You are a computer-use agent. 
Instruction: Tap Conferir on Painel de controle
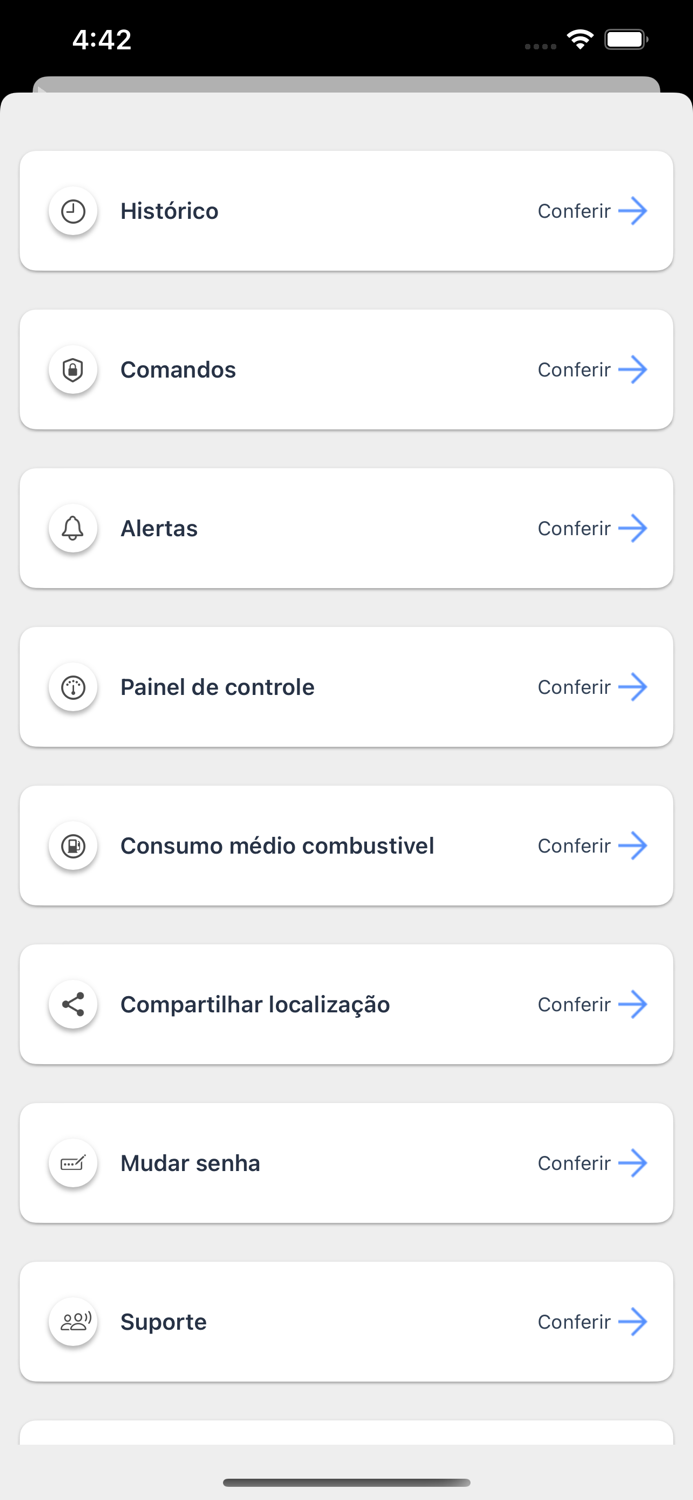tap(575, 687)
